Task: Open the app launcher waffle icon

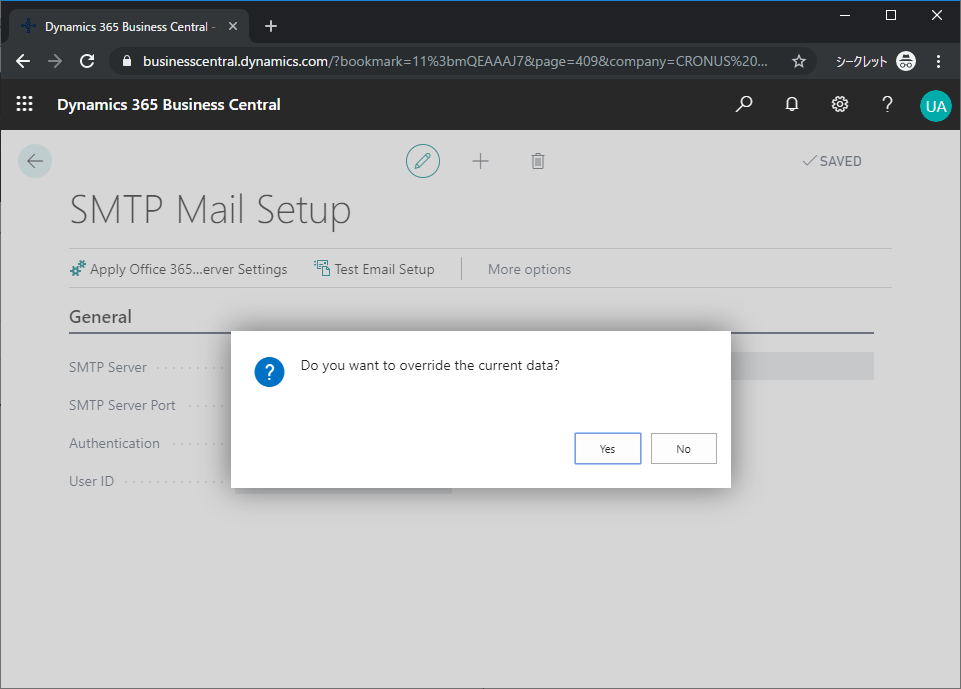Action: (x=25, y=104)
